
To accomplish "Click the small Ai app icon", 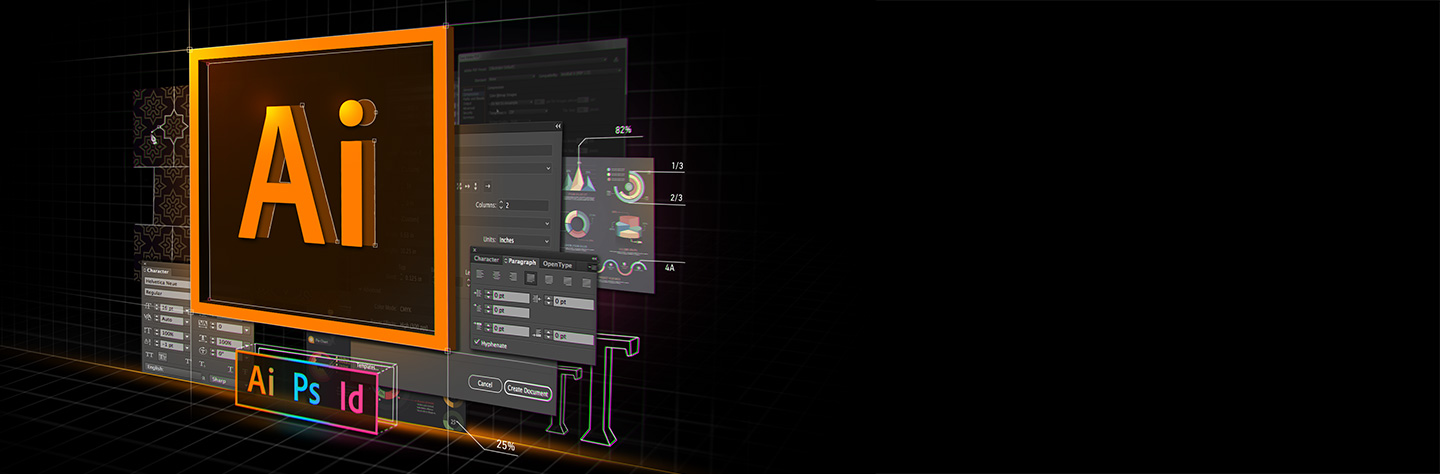I will 260,383.
